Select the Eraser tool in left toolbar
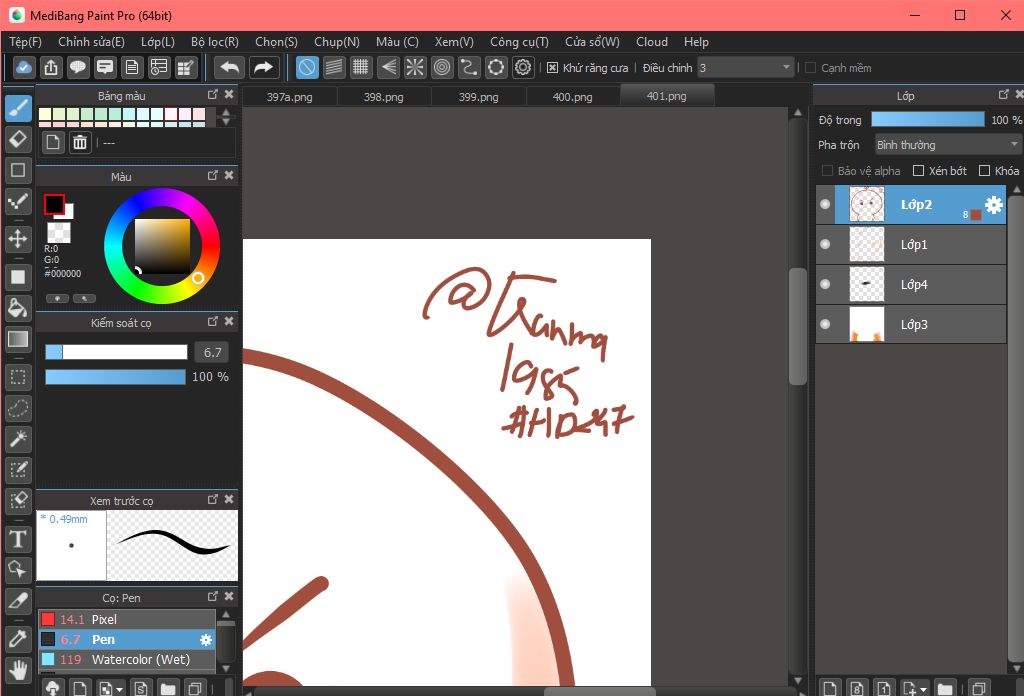Screen dimensions: 1024x696 pyautogui.click(x=18, y=138)
